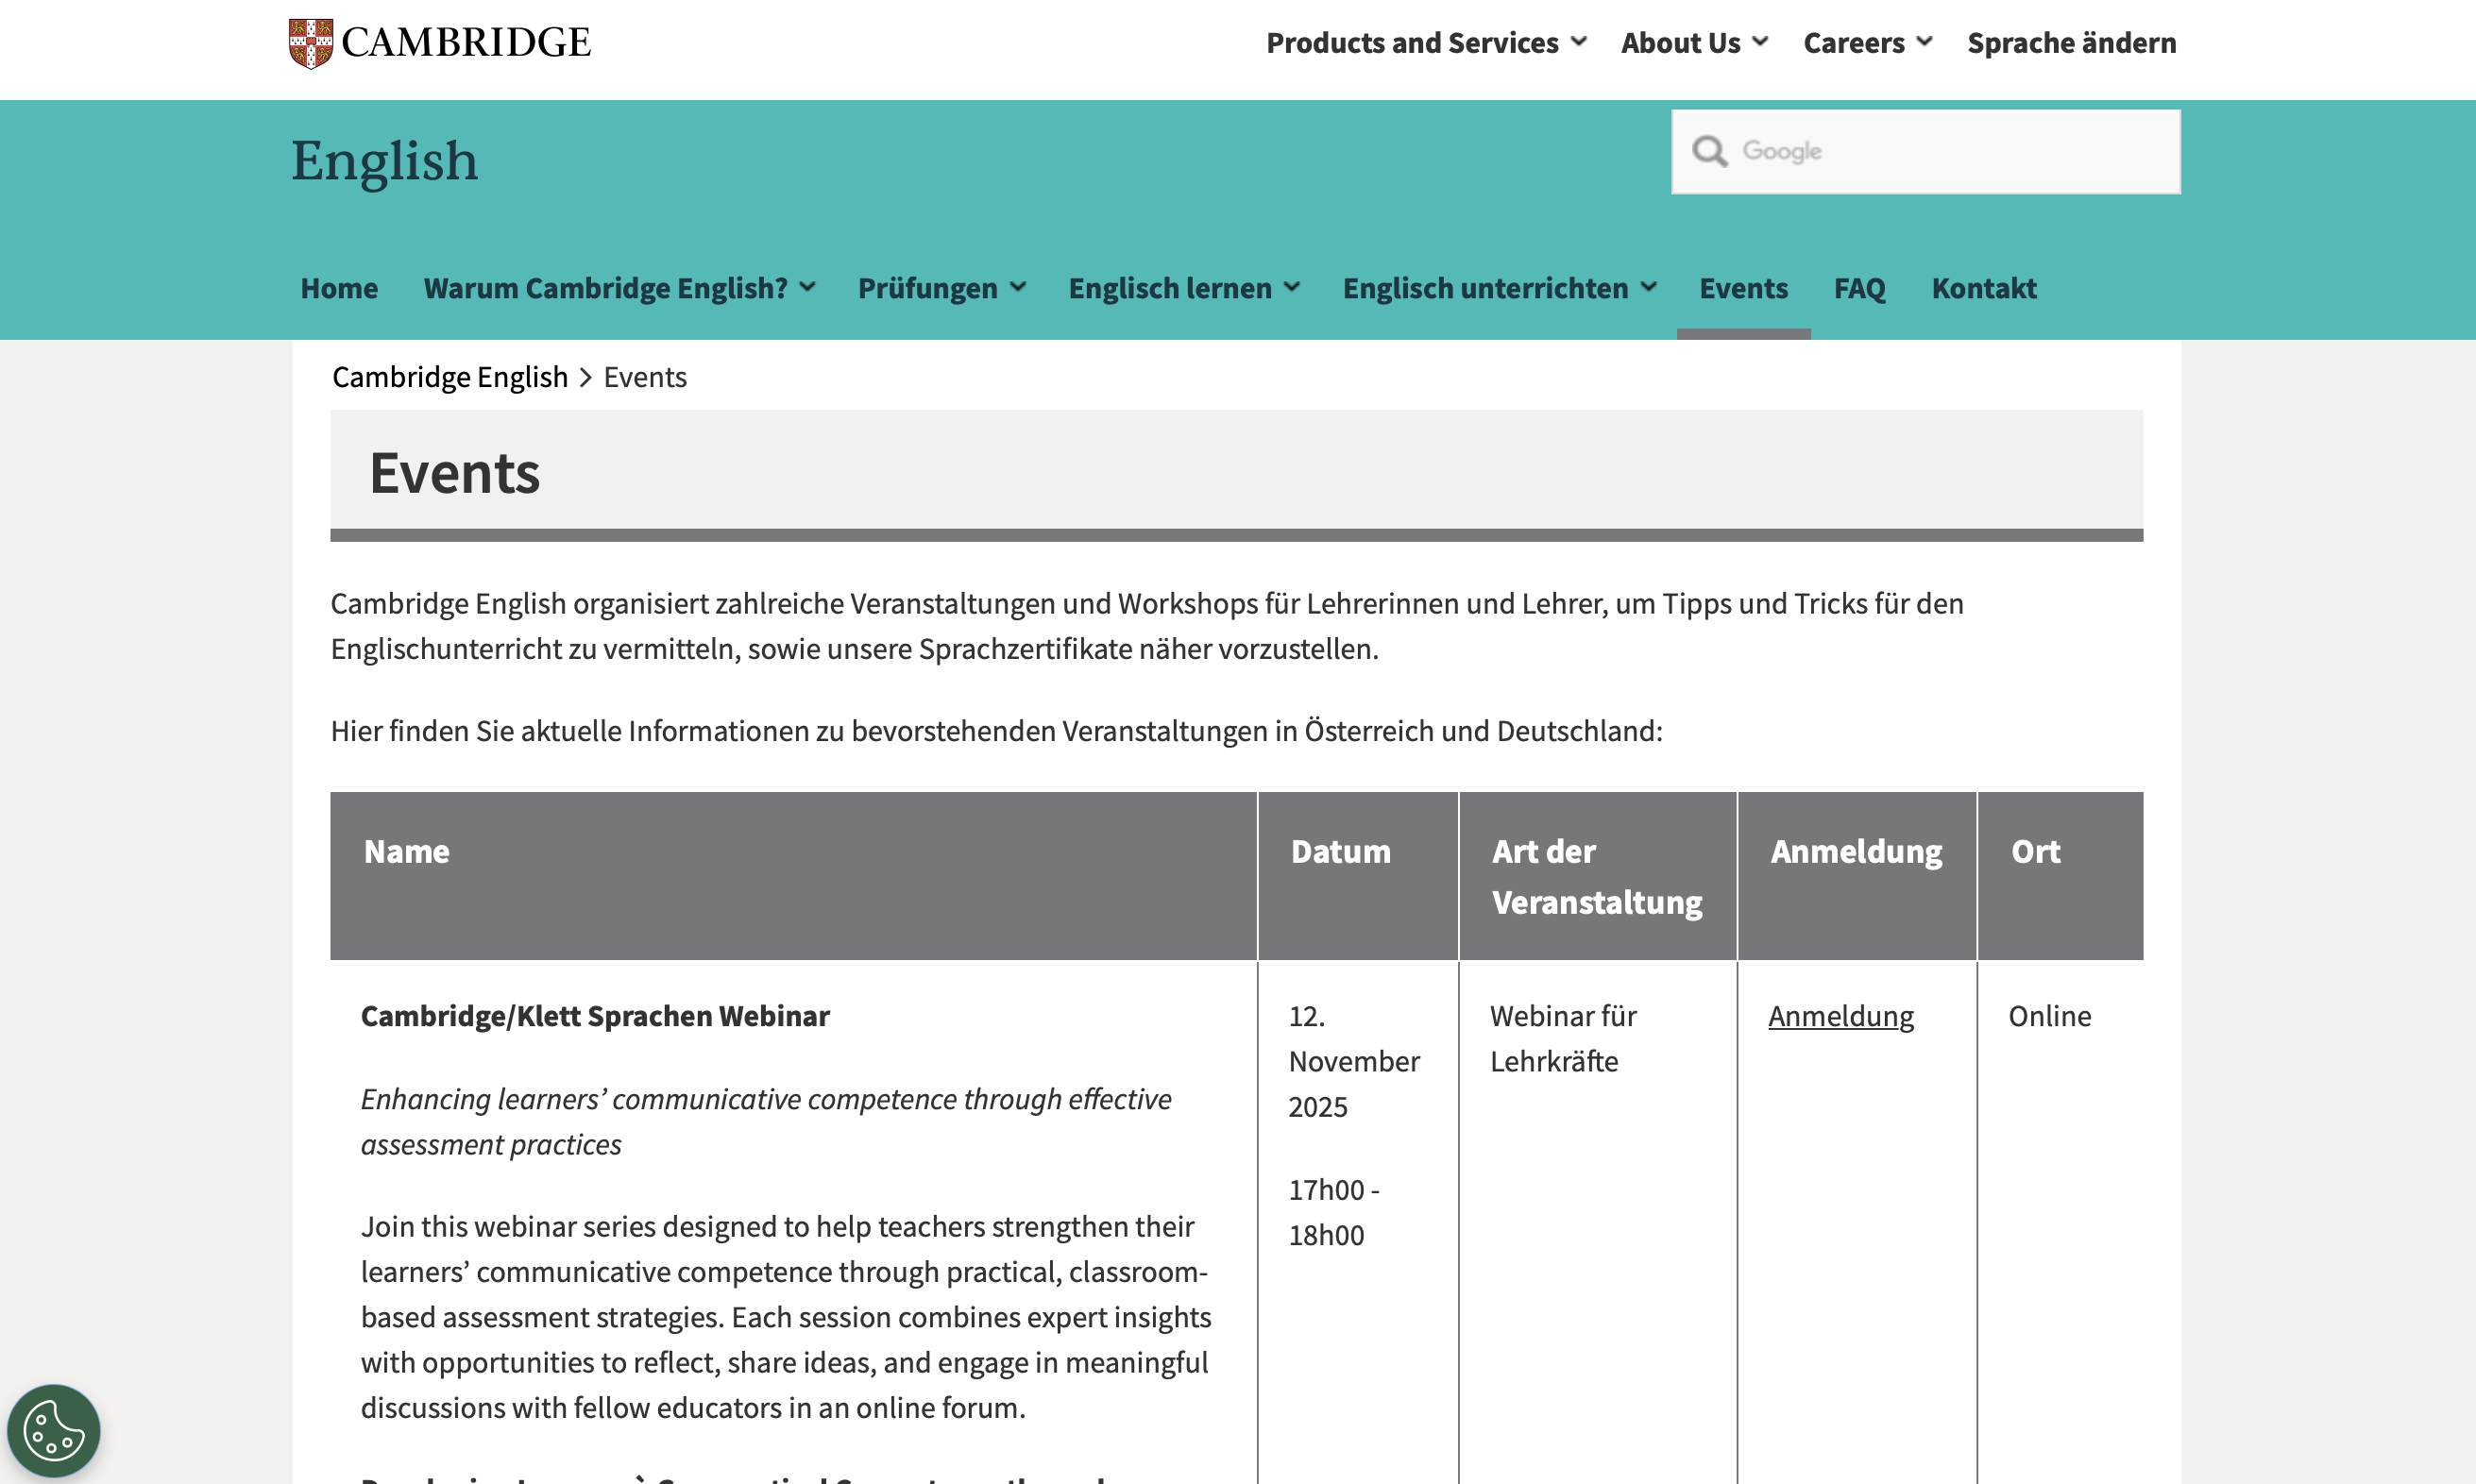This screenshot has width=2476, height=1484.
Task: Select the Home navigation item
Action: click(x=338, y=288)
